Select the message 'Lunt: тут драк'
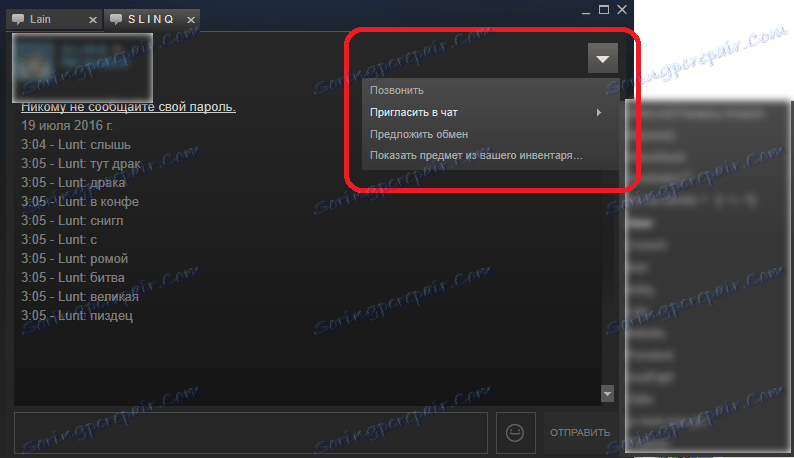 [81, 164]
